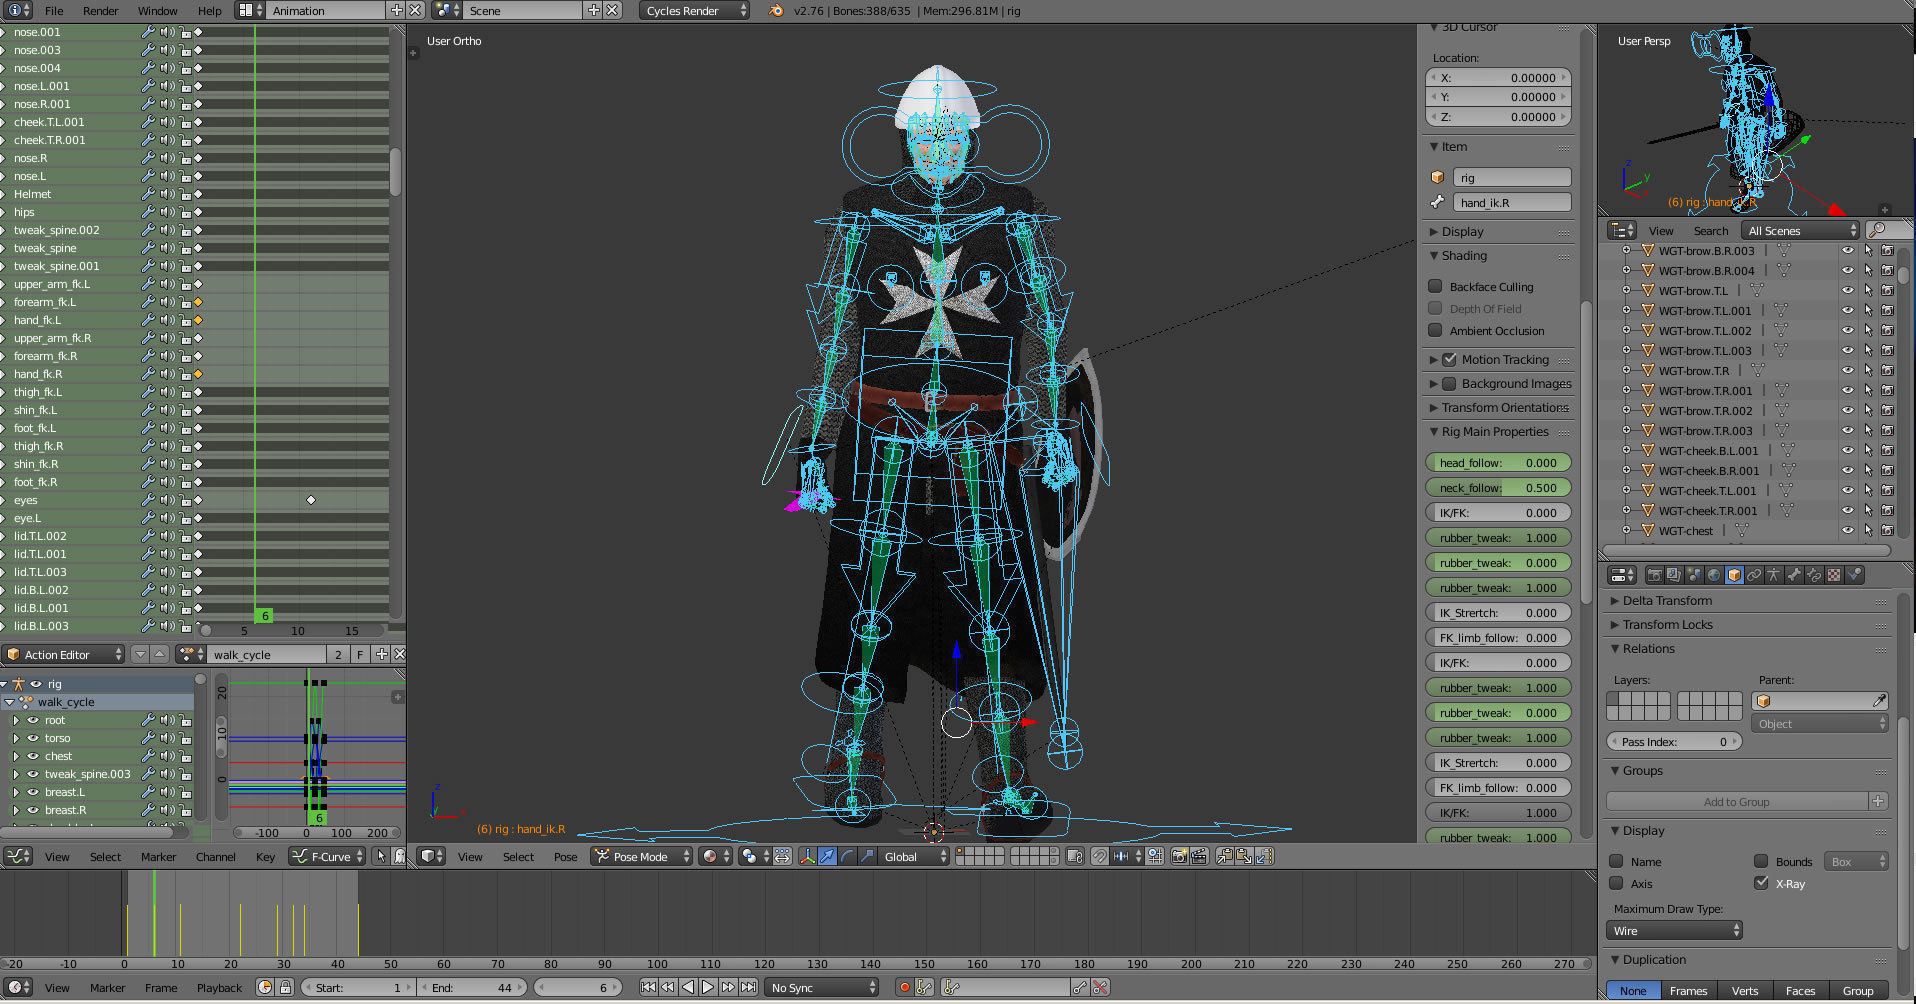1916x1004 pixels.
Task: Open Maximum Draw Type Wire dropdown
Action: coord(1675,930)
